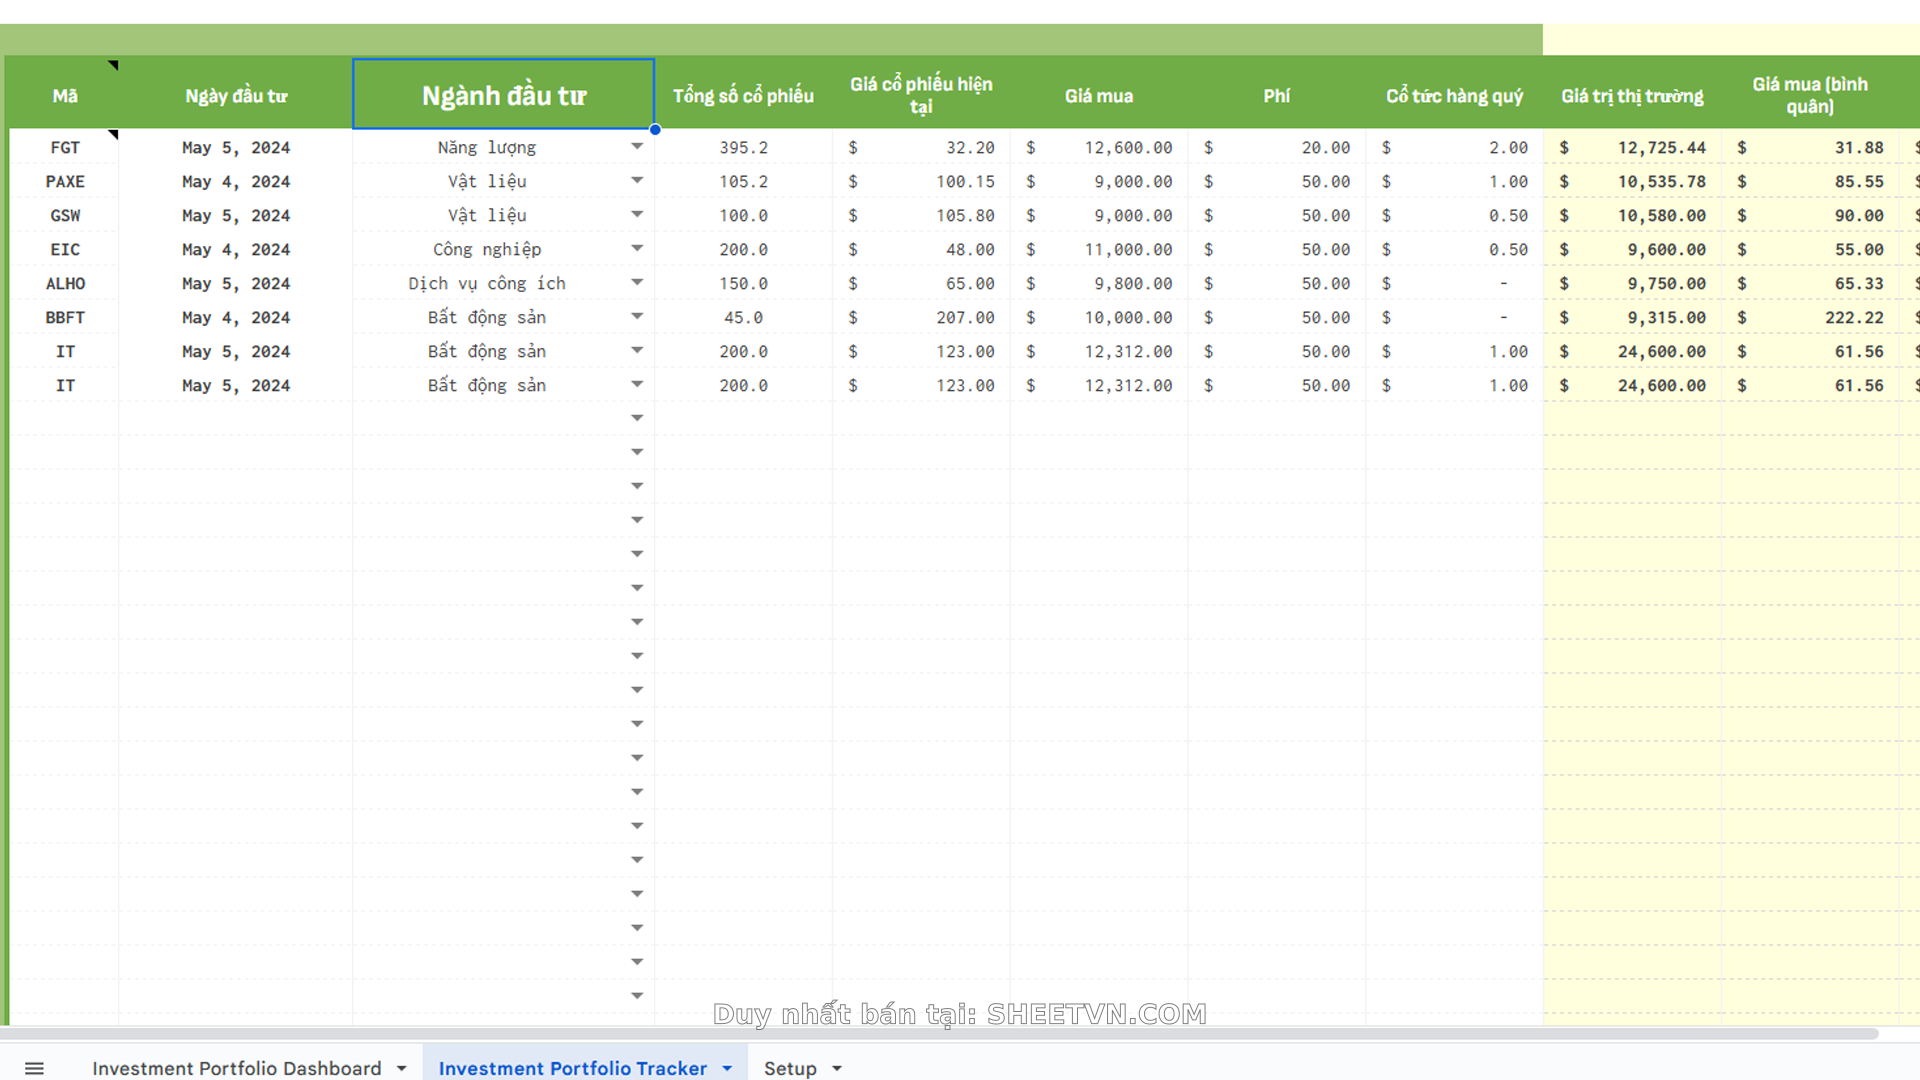The height and width of the screenshot is (1080, 1920).
Task: Open Investment Portfolio Tracker tab arrow menu
Action: tap(727, 1068)
